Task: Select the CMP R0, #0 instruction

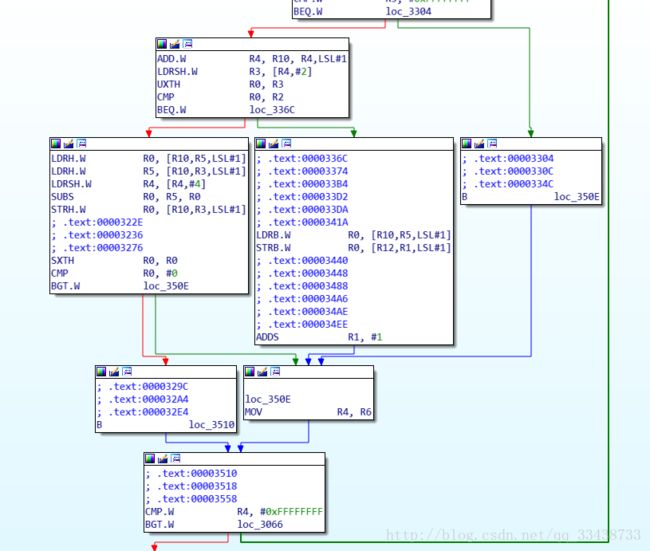Action: [114, 274]
